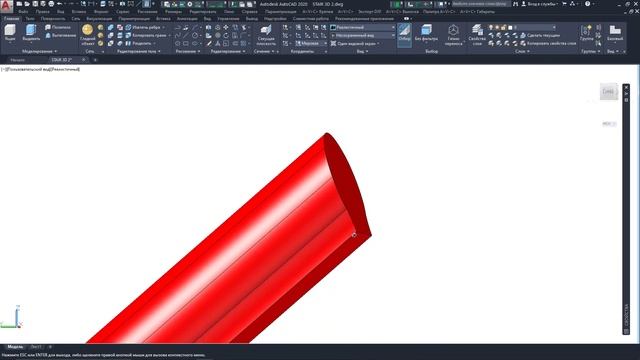This screenshot has height=360, width=640.
Task: Click the Undo arrow in quick access toolbar
Action: point(60,4)
